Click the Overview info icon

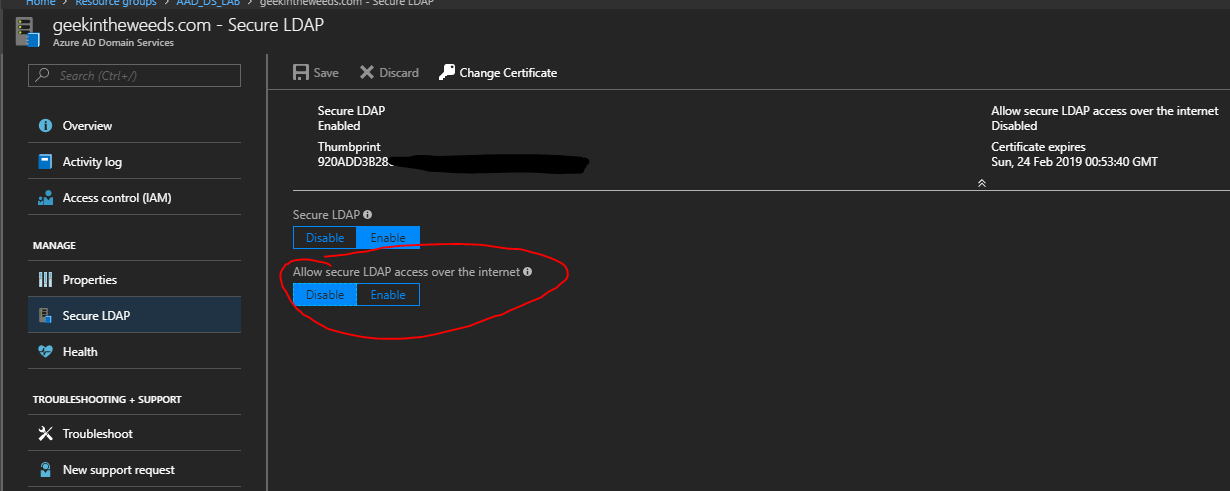pos(45,126)
